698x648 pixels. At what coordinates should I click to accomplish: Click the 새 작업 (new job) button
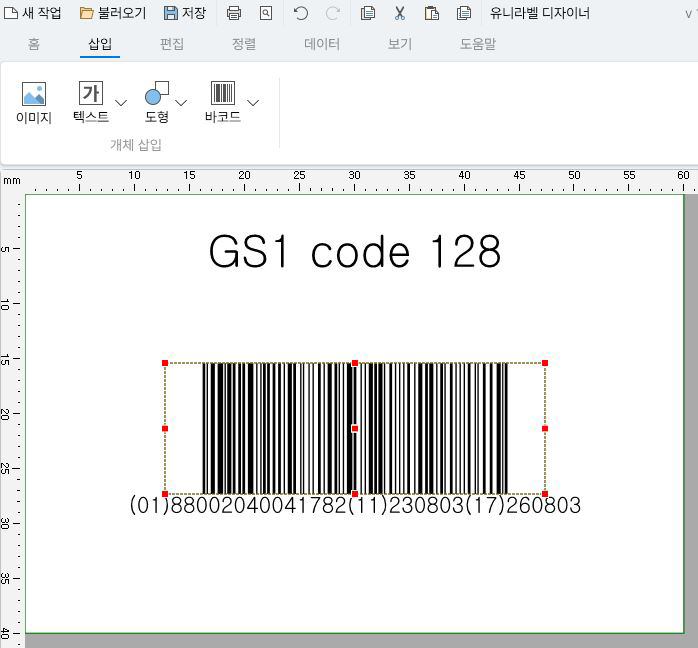[x=32, y=13]
